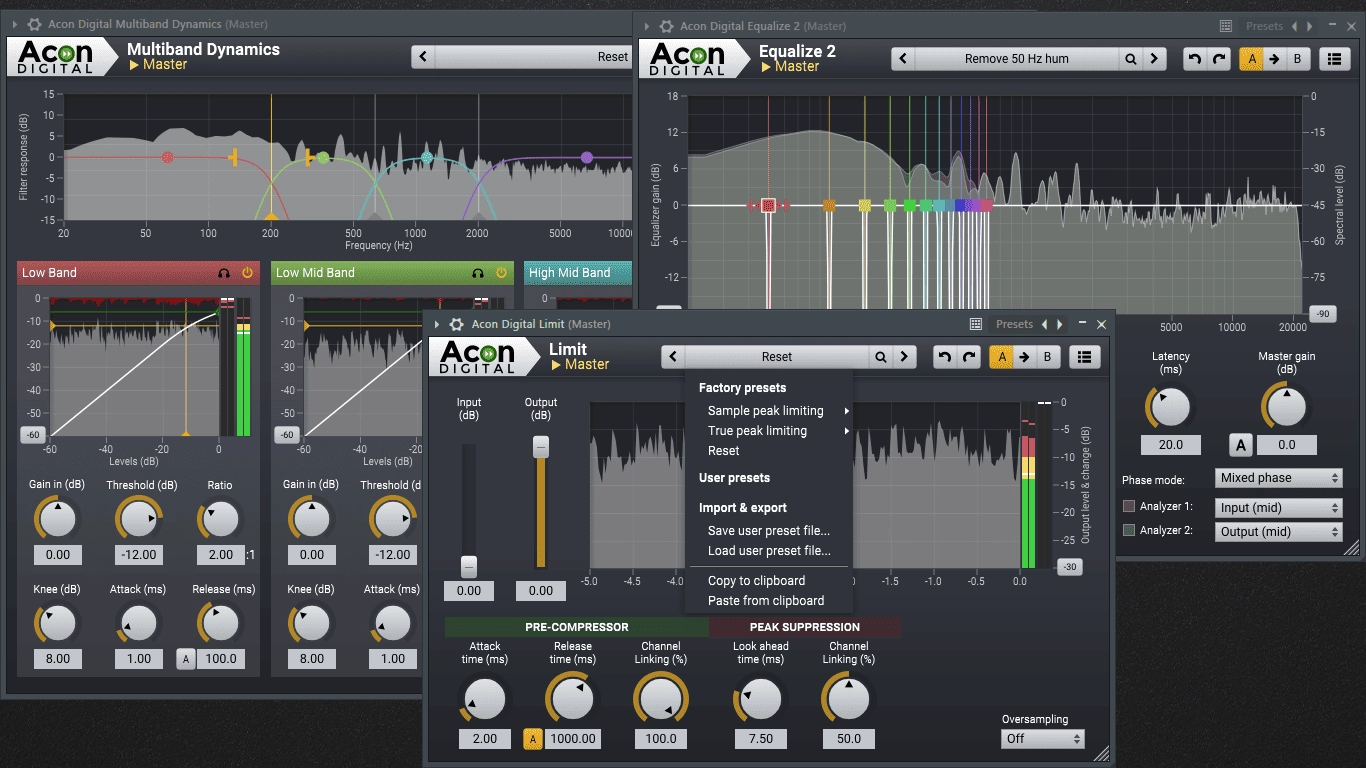
Task: Select Save user preset file...
Action: pos(771,531)
